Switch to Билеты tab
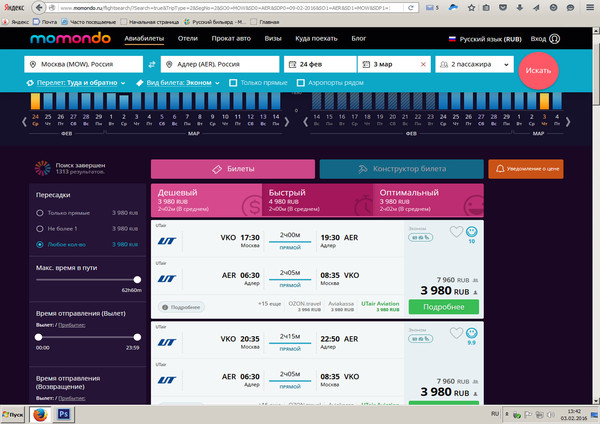The width and height of the screenshot is (600, 424). (233, 169)
